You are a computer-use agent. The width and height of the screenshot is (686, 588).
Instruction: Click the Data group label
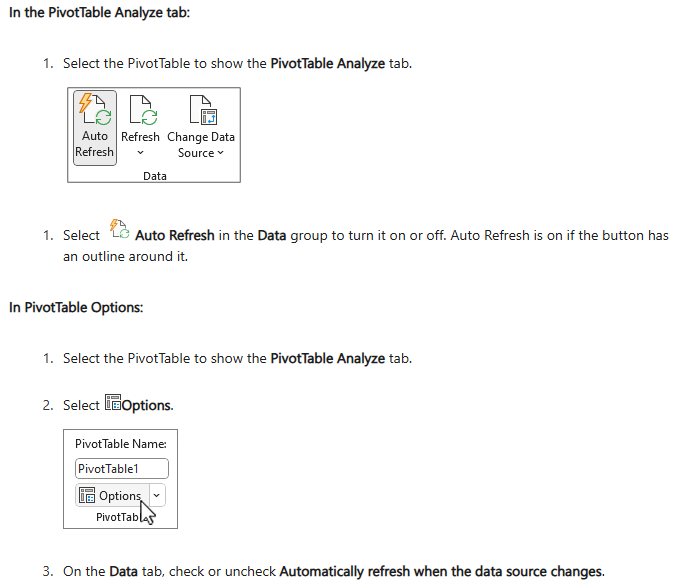(155, 176)
